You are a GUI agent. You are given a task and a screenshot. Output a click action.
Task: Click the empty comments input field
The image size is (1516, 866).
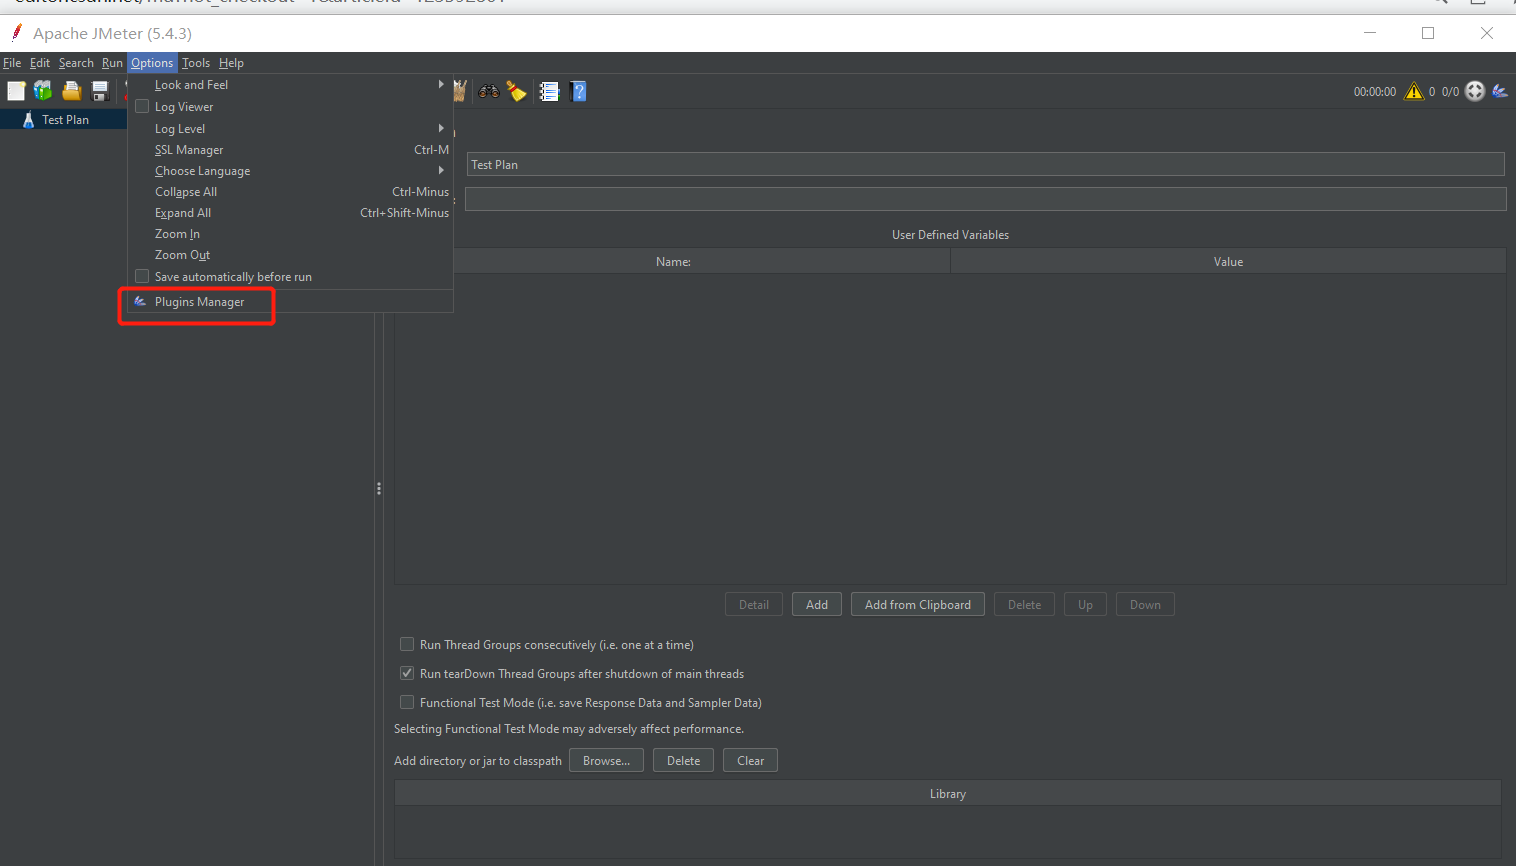point(985,199)
